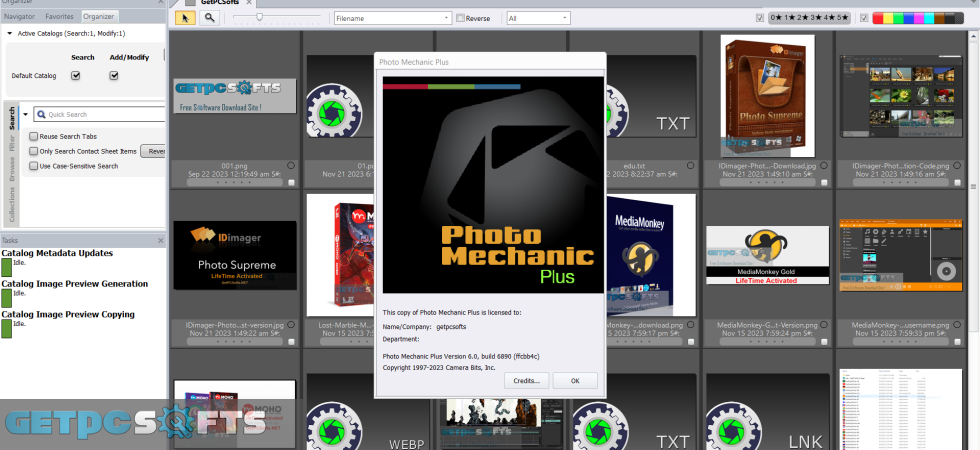The width and height of the screenshot is (980, 450).
Task: Select the Organizer tab
Action: 99,16
